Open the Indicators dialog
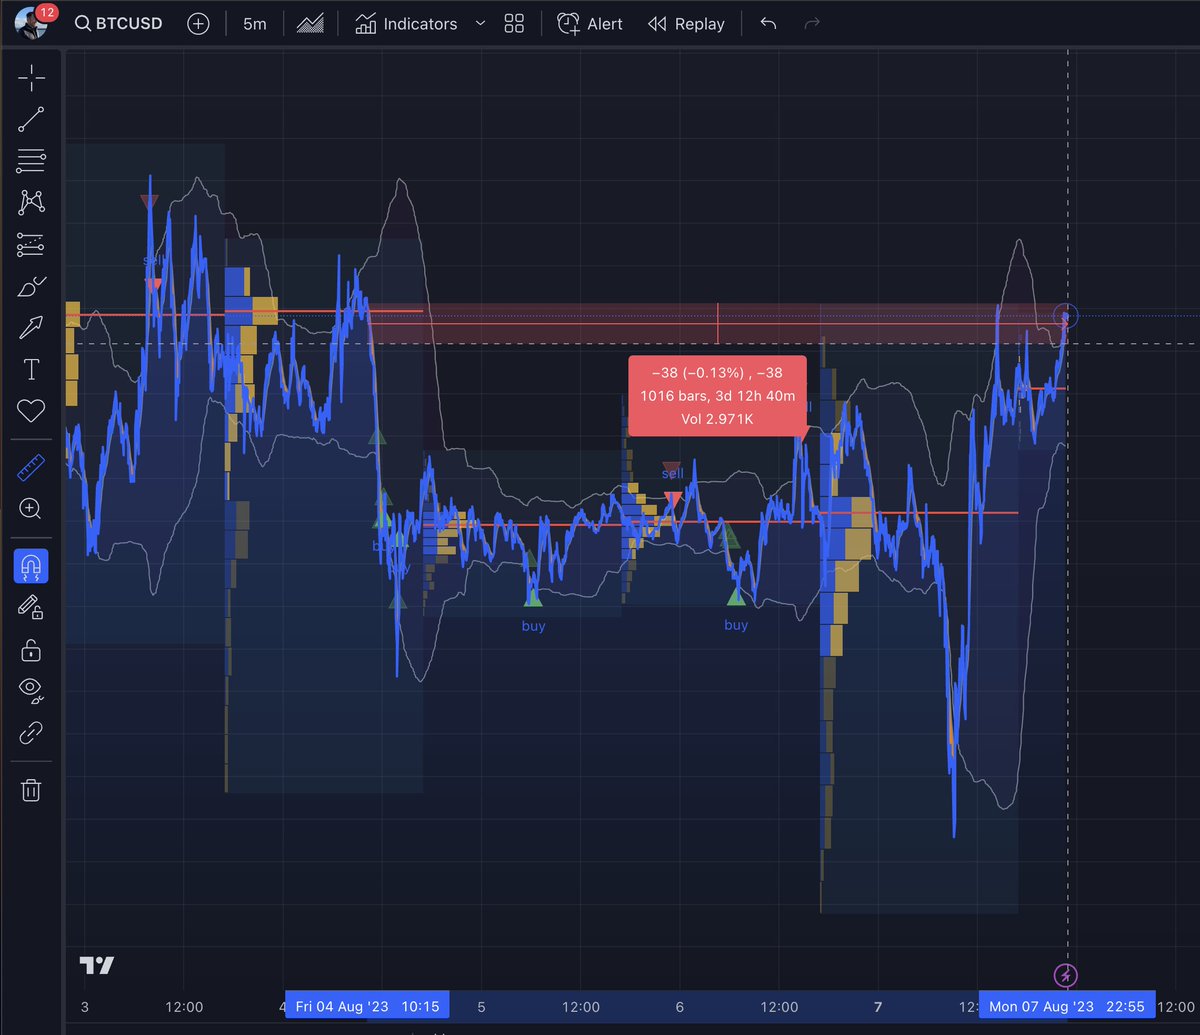The width and height of the screenshot is (1200, 1035). pyautogui.click(x=406, y=24)
